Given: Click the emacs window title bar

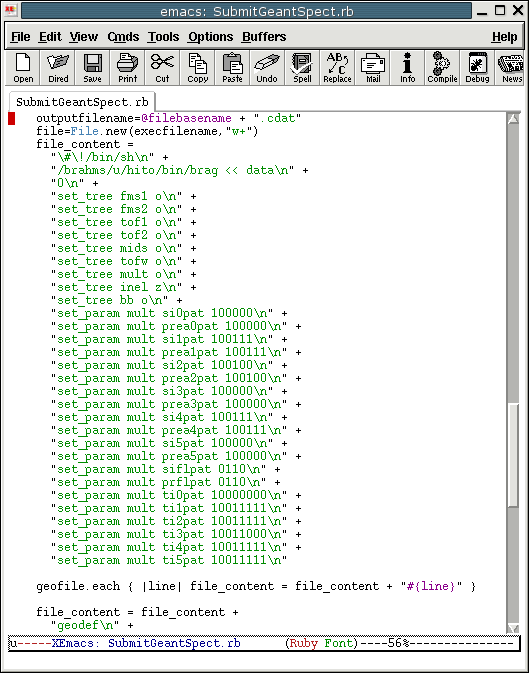Looking at the screenshot, I should 246,11.
